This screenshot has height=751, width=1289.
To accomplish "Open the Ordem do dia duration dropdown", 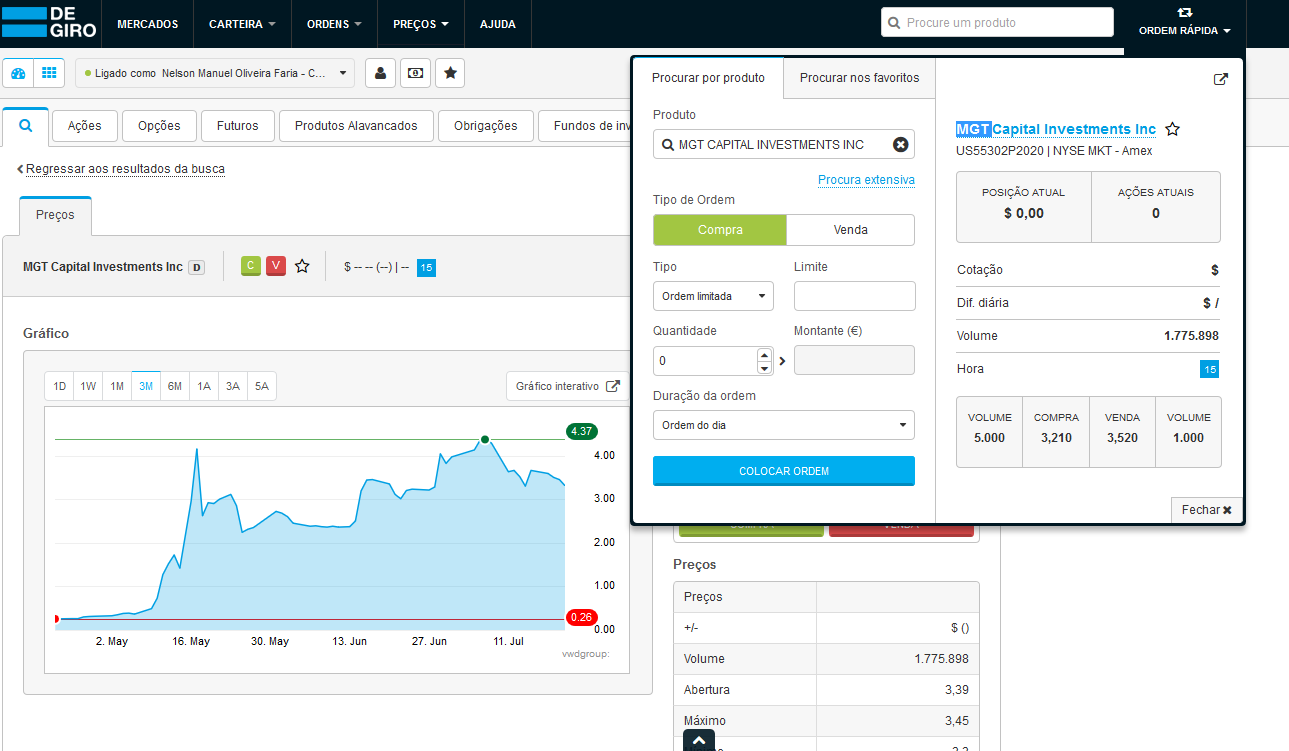I will pyautogui.click(x=783, y=425).
